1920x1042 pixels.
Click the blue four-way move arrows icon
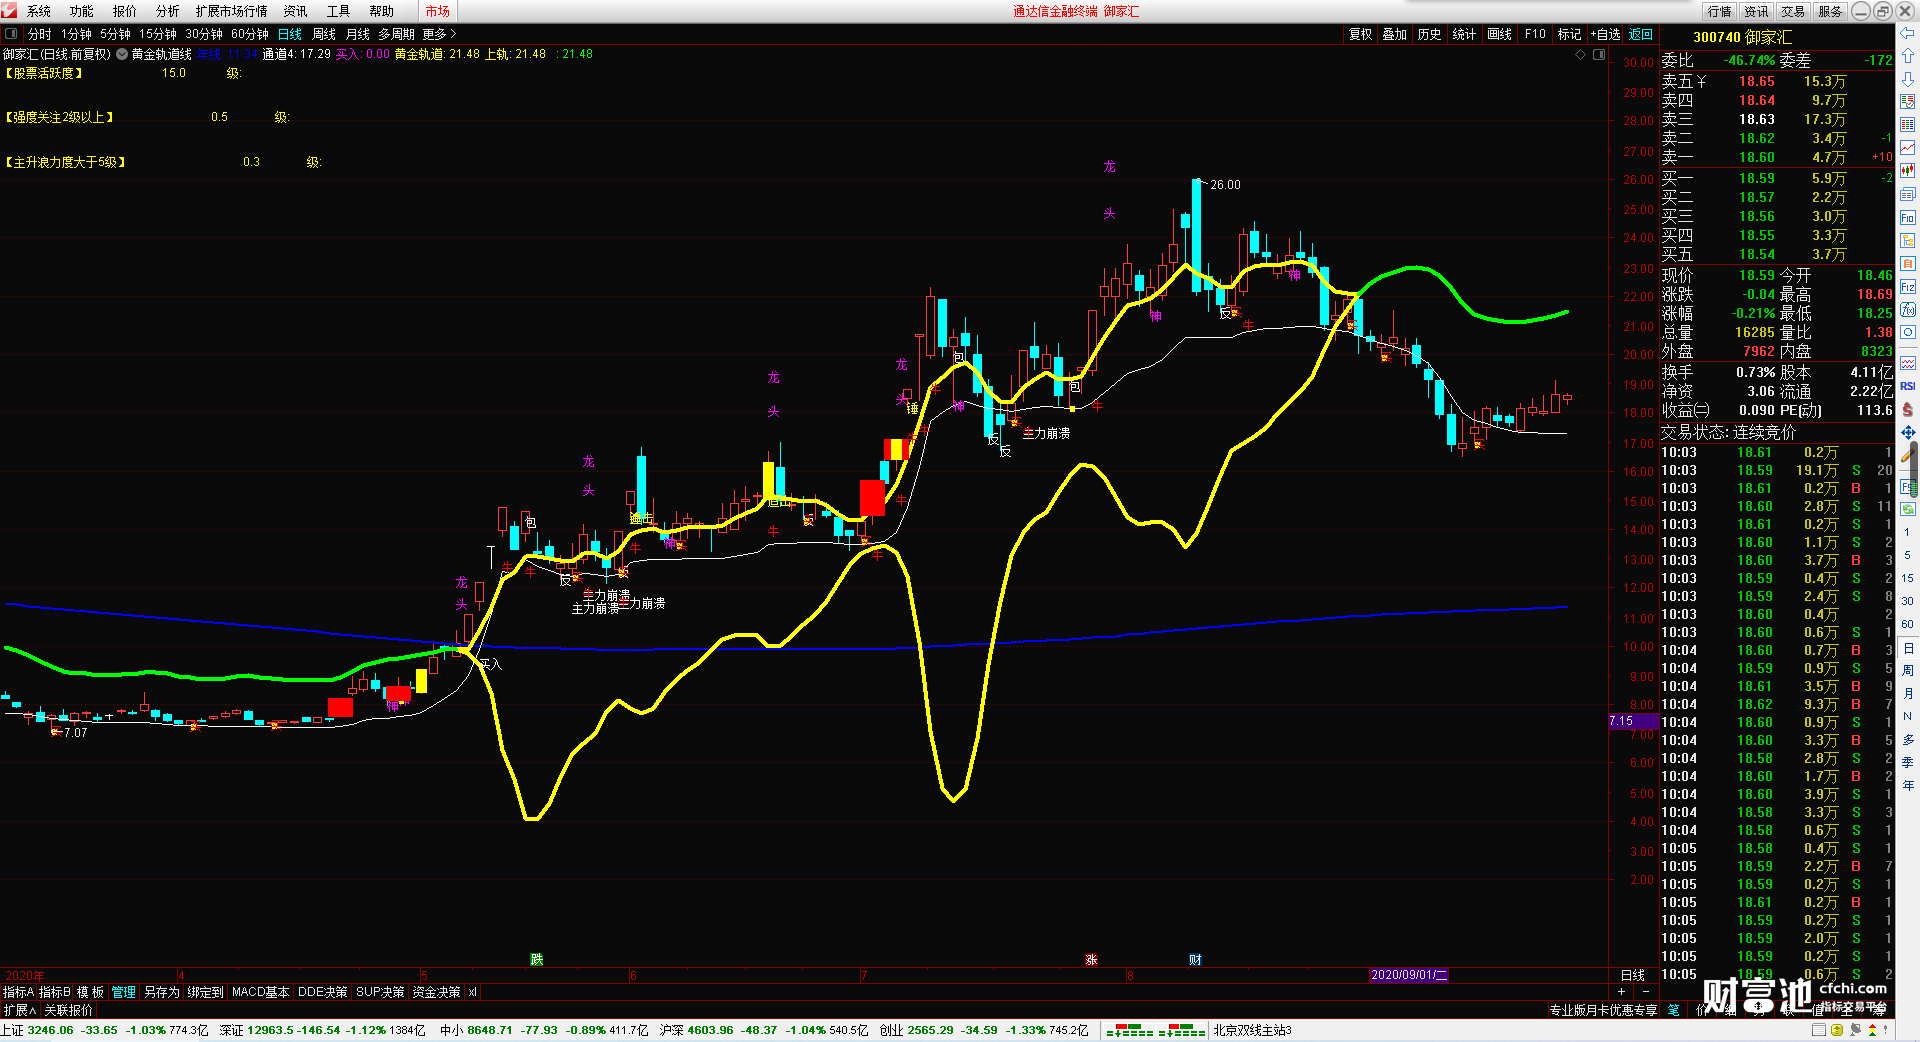(x=1908, y=432)
